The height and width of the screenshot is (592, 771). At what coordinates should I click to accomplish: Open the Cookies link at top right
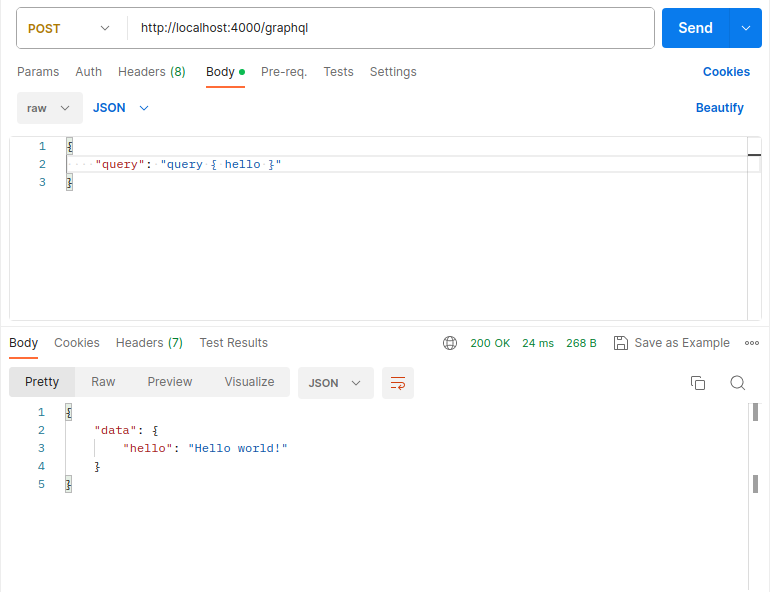tap(726, 72)
